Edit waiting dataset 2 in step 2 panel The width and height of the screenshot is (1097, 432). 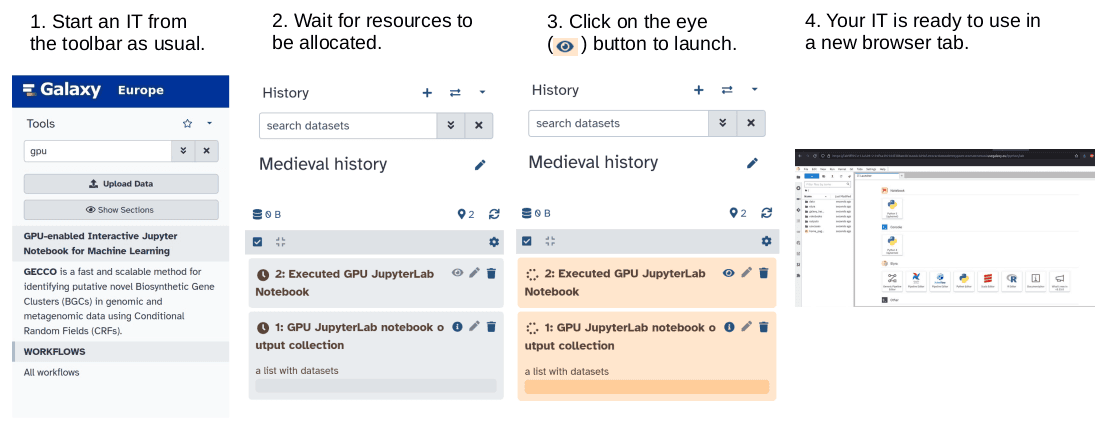point(474,273)
